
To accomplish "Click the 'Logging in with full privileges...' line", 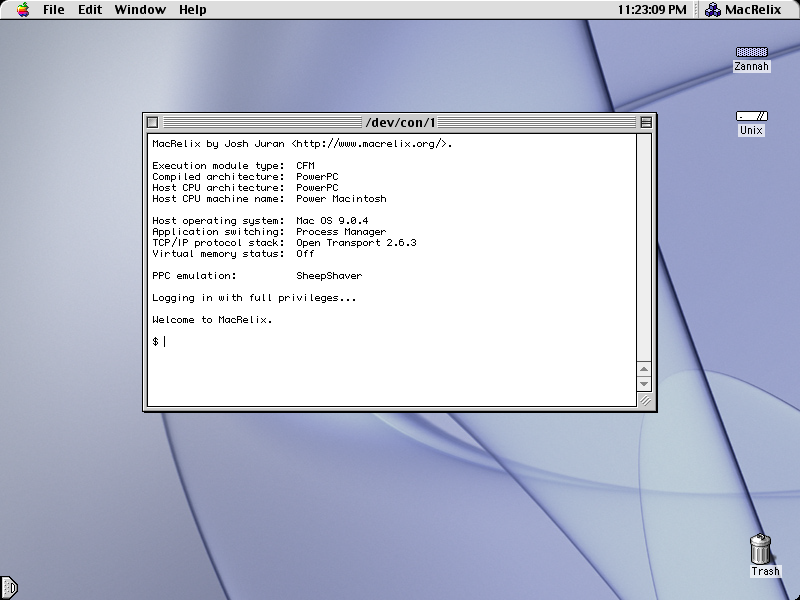I will pyautogui.click(x=254, y=298).
